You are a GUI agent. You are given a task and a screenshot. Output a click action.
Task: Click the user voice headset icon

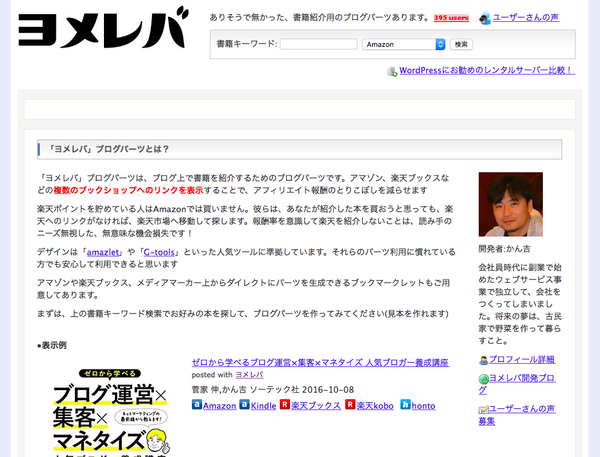pyautogui.click(x=485, y=18)
